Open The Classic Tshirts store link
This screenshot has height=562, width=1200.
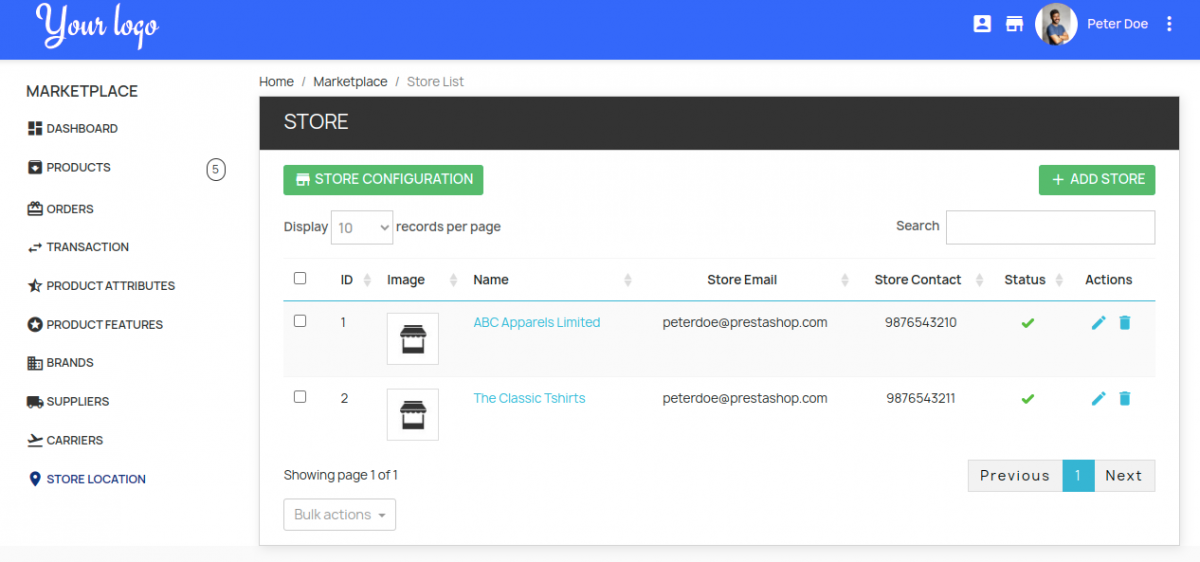tap(529, 398)
